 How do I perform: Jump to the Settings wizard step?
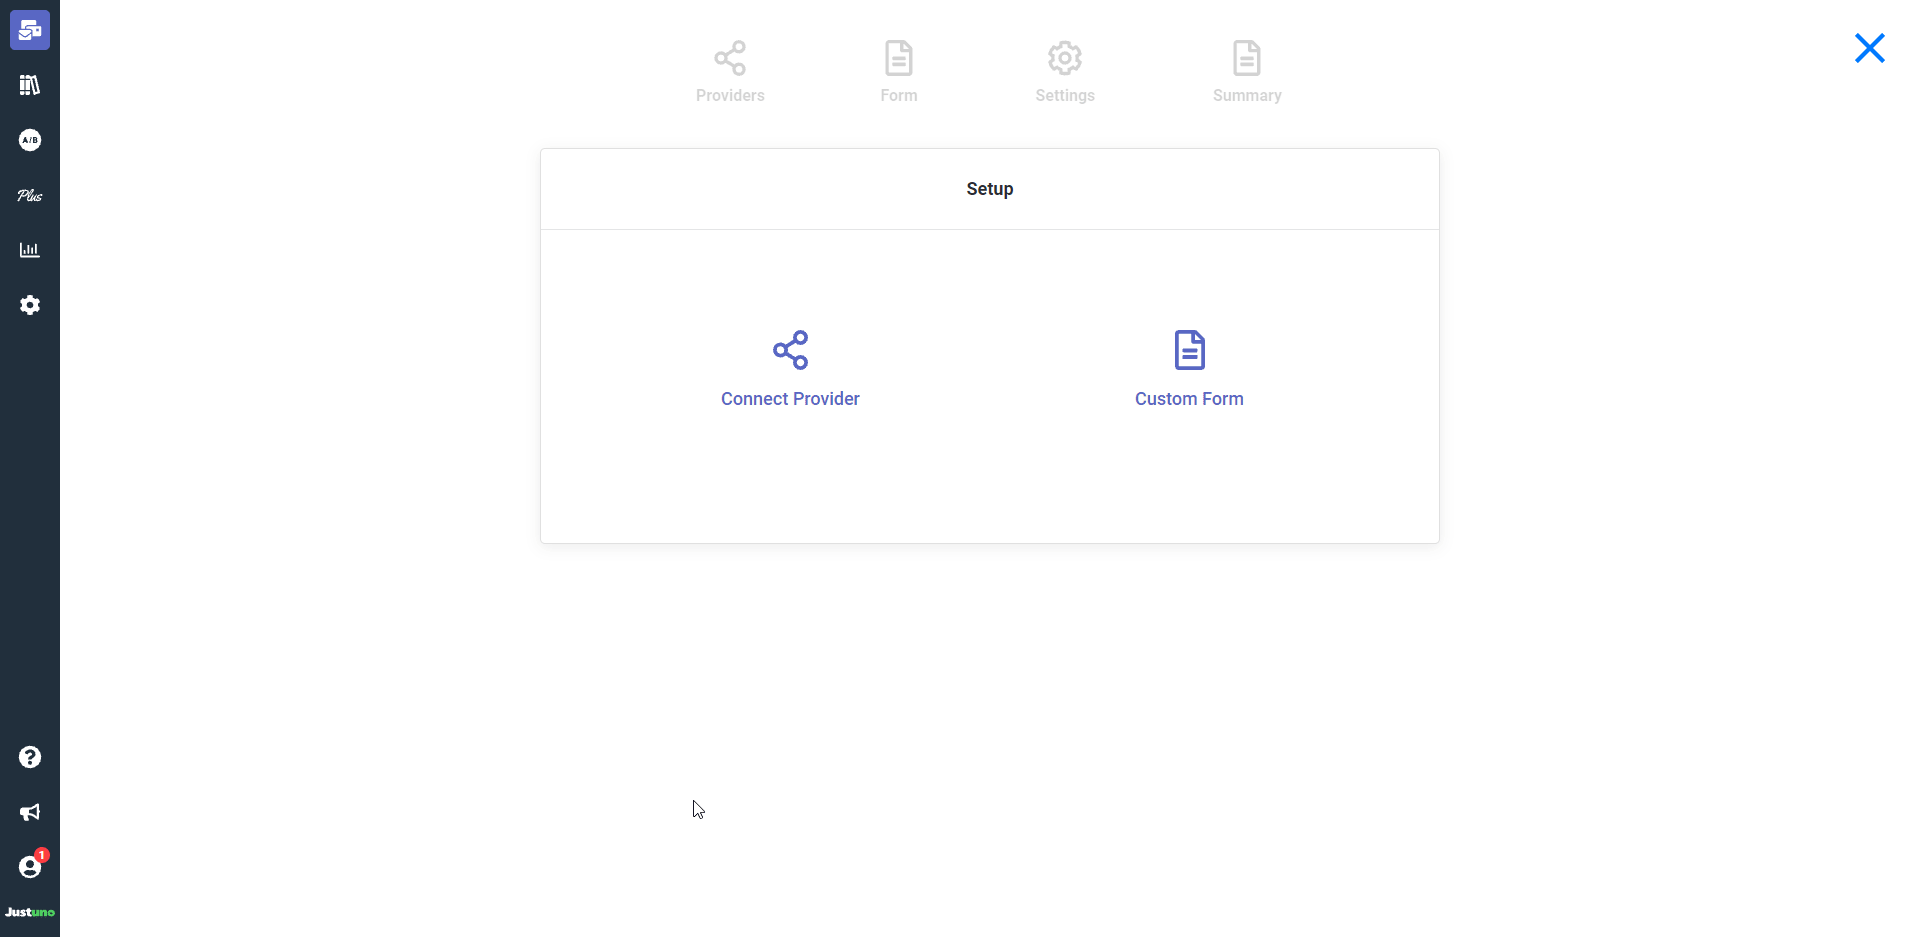1065,72
